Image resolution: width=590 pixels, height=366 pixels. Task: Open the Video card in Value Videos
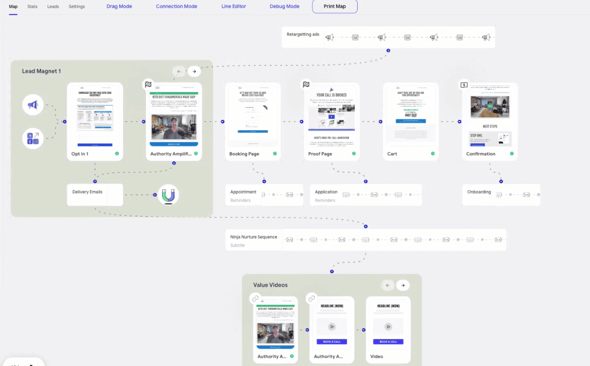coord(388,330)
